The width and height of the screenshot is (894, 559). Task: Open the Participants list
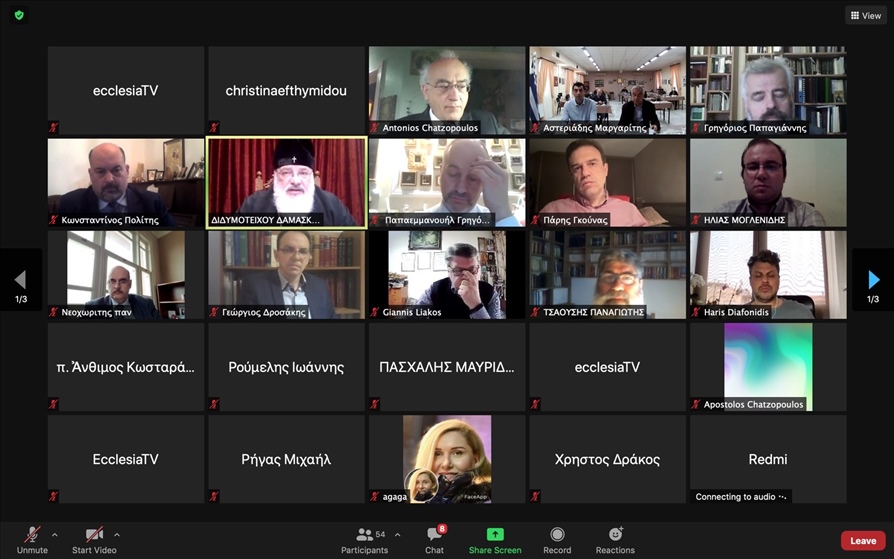pyautogui.click(x=365, y=538)
